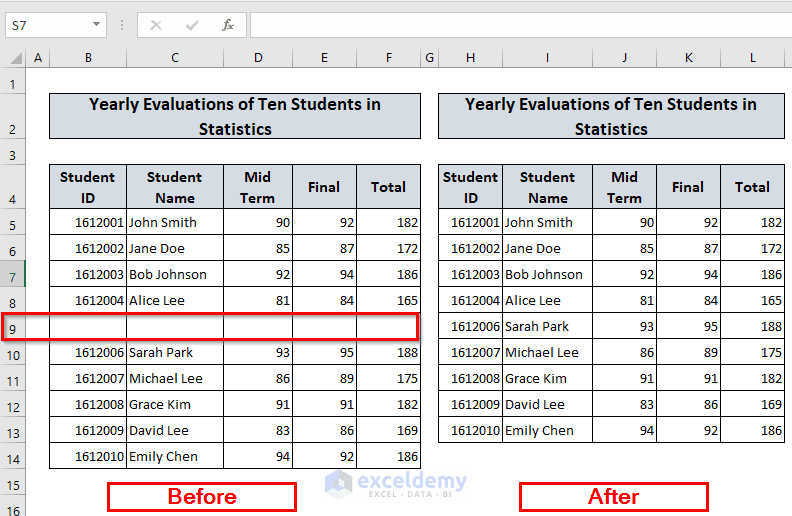Screen dimensions: 792x516
Task: Click 'Student ID' header in column B
Action: (x=88, y=187)
